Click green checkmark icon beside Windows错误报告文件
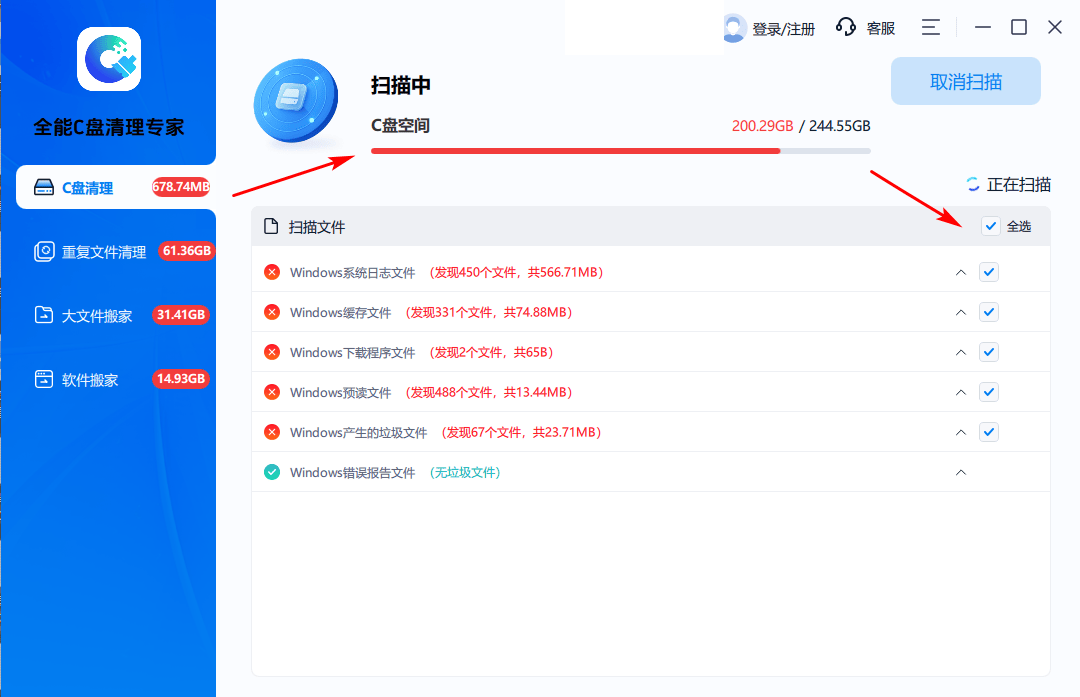 (272, 472)
